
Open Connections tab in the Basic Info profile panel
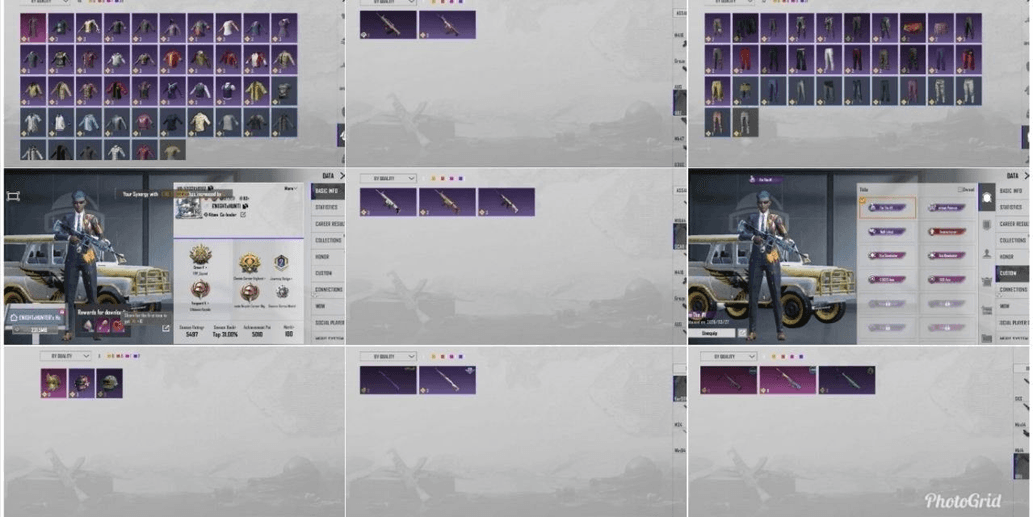tap(327, 290)
